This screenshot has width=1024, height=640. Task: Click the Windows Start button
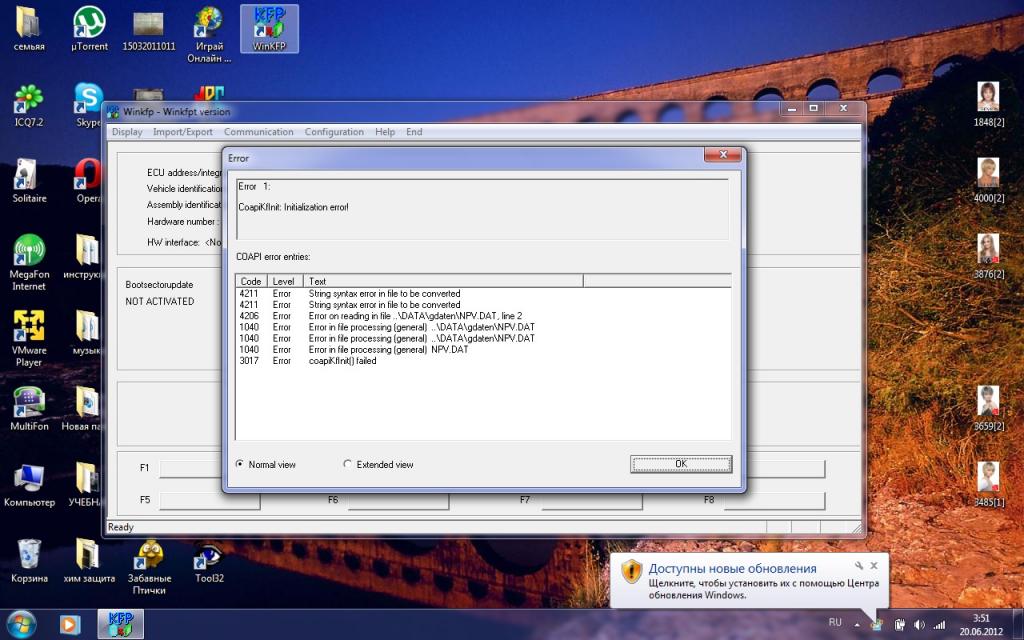20,624
